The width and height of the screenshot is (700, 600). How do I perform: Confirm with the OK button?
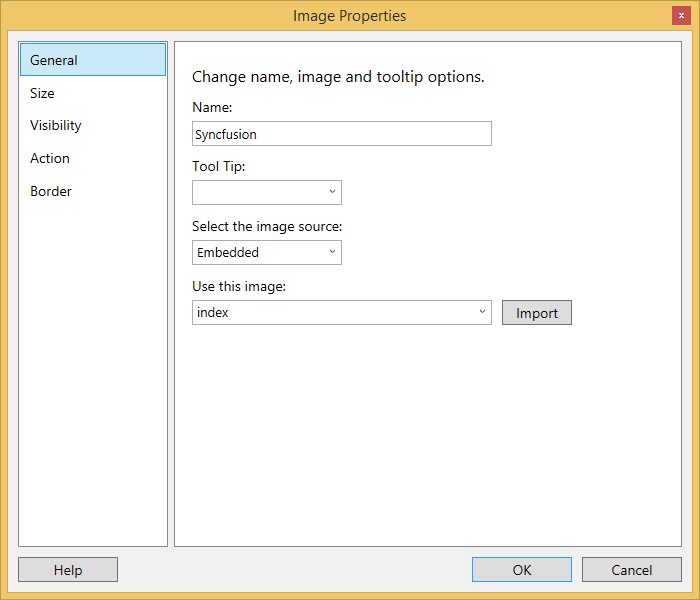tap(522, 570)
